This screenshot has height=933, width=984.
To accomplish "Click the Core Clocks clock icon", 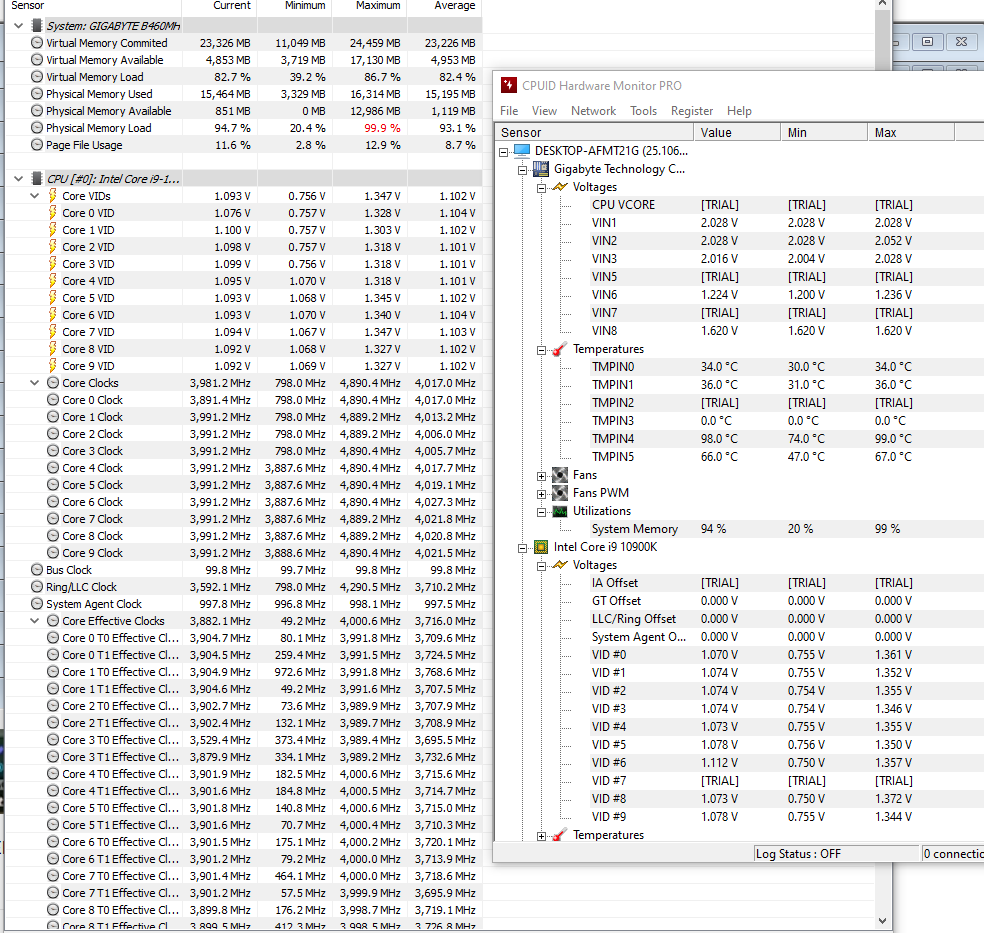I will [x=53, y=383].
